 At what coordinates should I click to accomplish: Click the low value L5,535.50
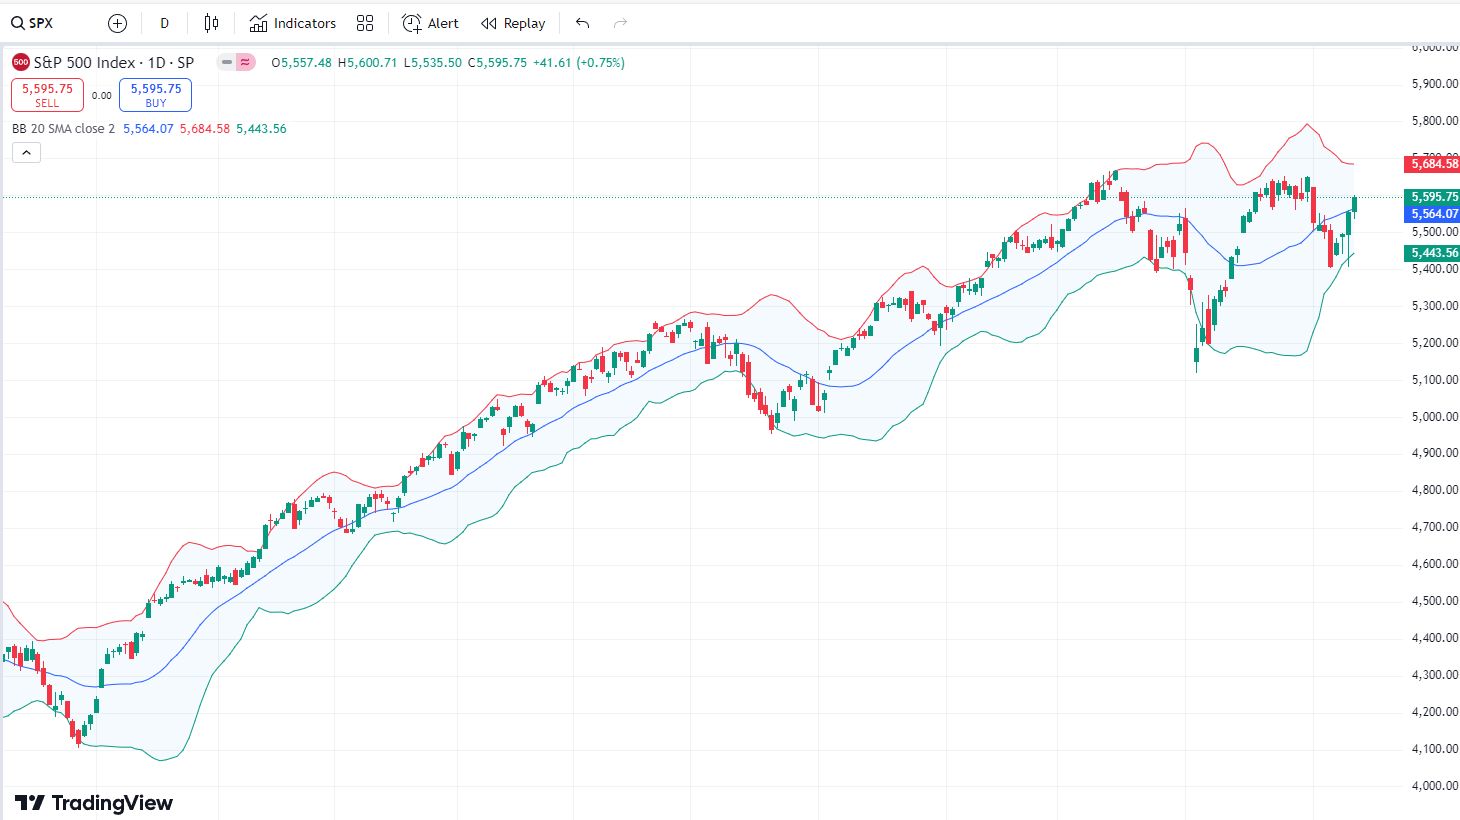coord(433,62)
